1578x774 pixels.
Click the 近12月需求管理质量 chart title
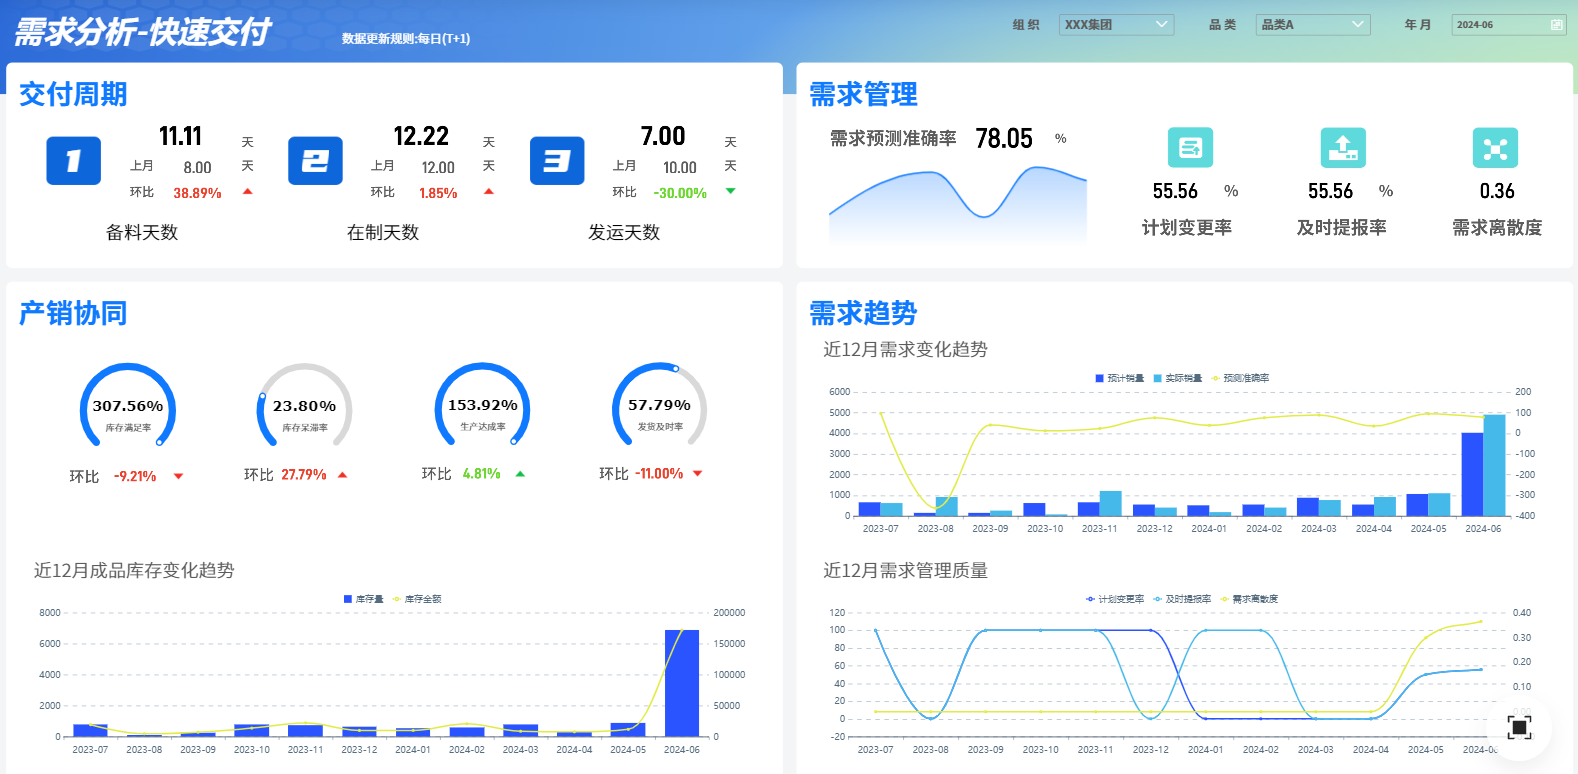point(905,570)
